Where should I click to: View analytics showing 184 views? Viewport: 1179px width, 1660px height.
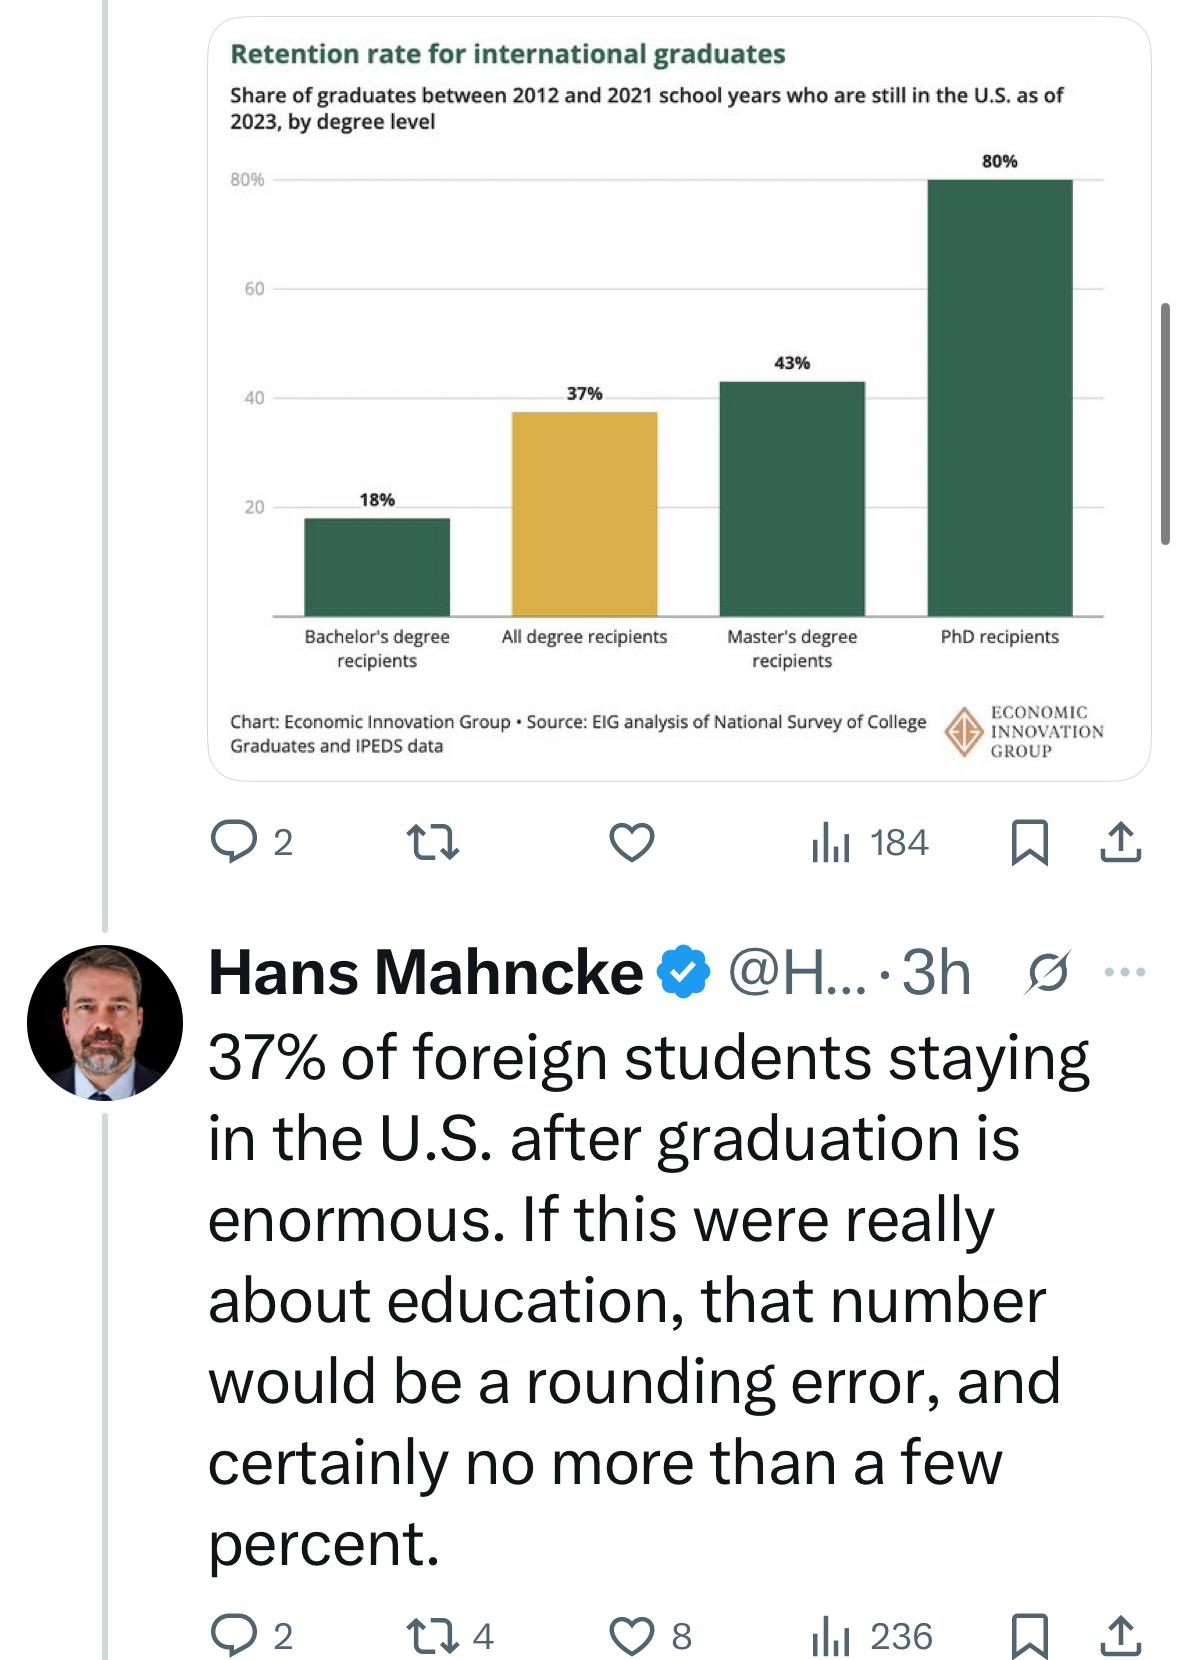[870, 843]
